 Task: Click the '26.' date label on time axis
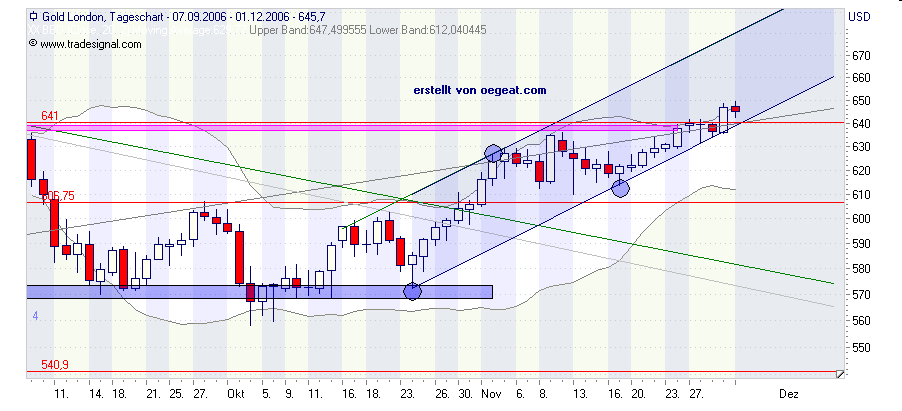[x=443, y=394]
